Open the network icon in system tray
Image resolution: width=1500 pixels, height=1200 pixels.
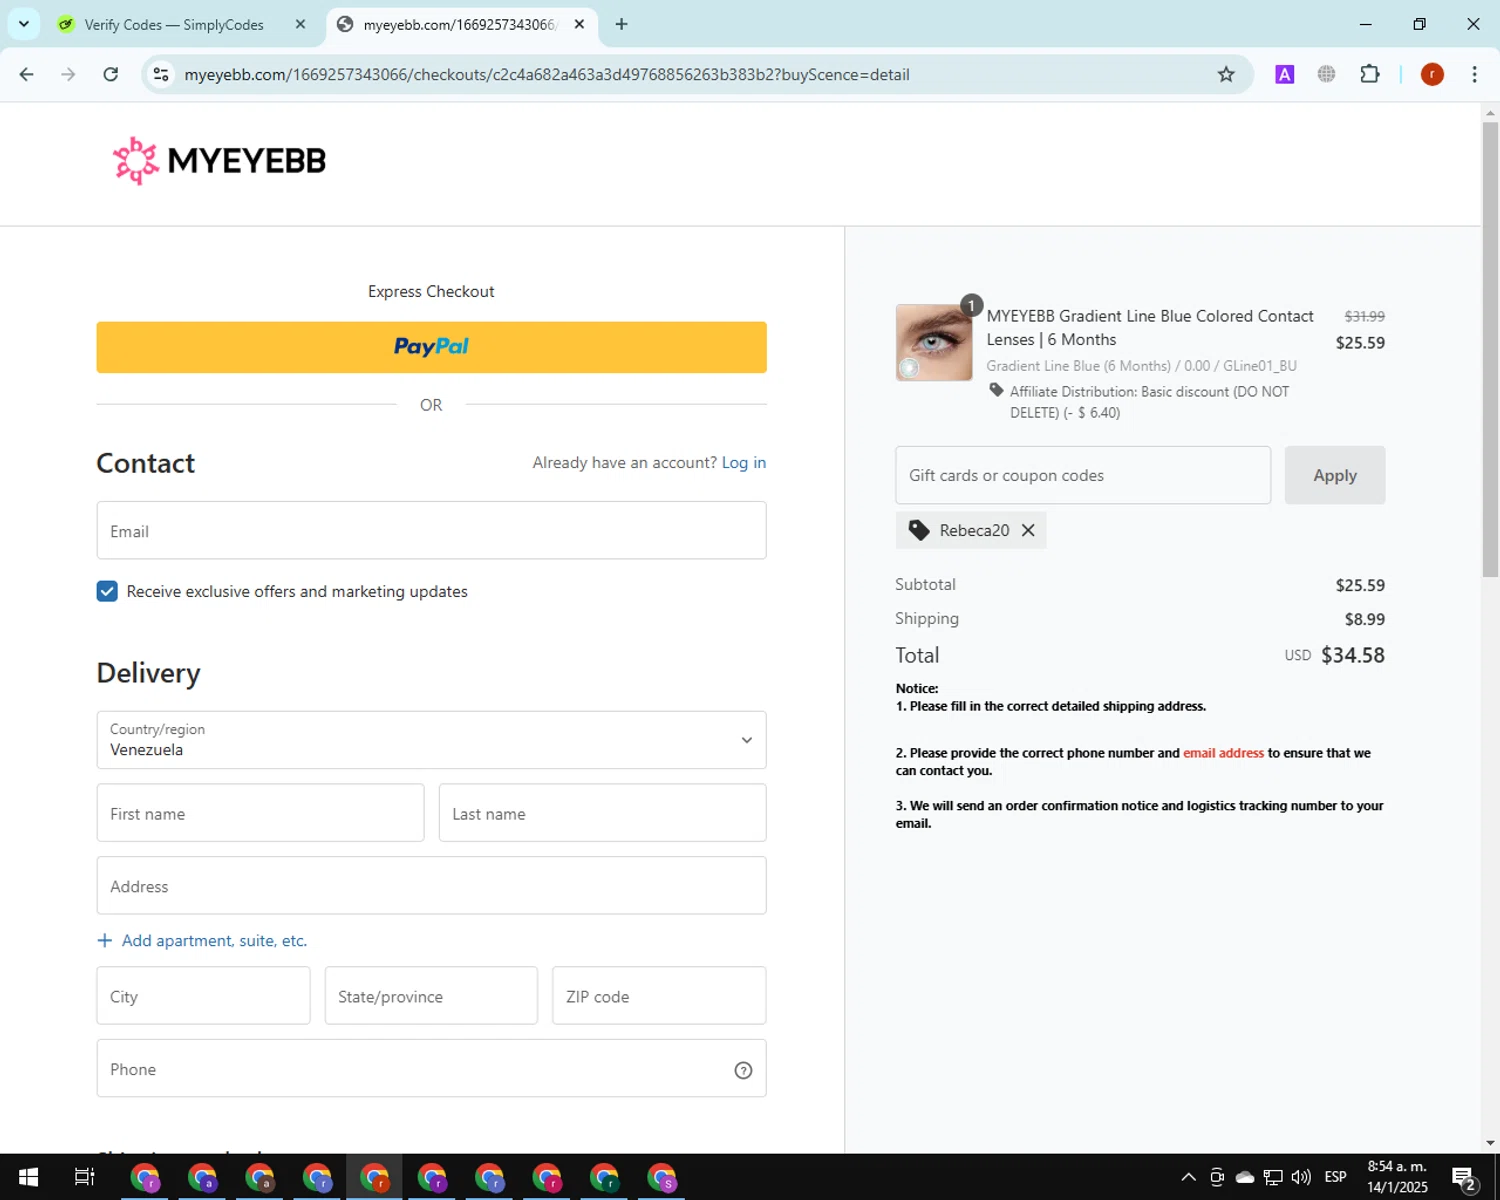pyautogui.click(x=1273, y=1177)
